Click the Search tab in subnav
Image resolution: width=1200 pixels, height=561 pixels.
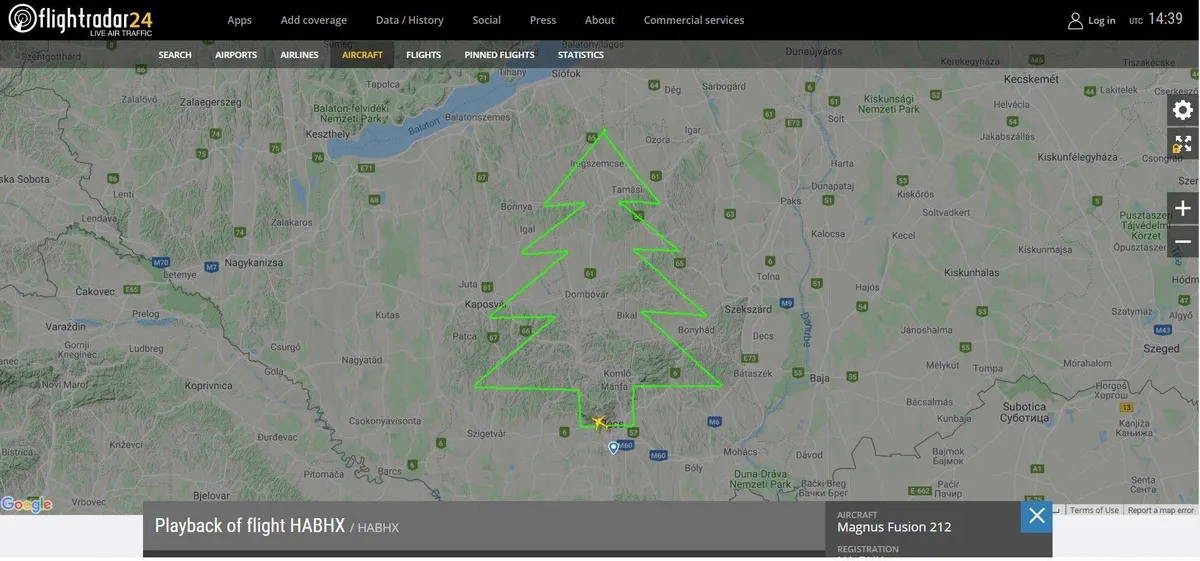(x=175, y=55)
